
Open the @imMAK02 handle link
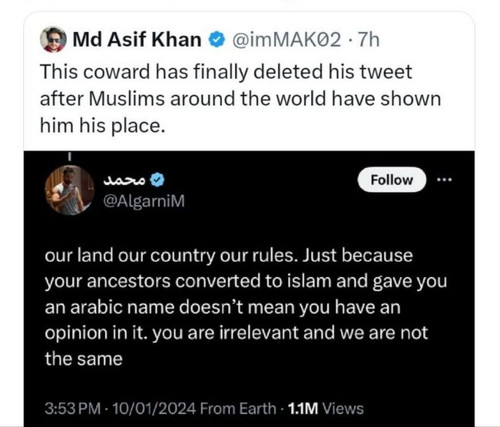[287, 40]
